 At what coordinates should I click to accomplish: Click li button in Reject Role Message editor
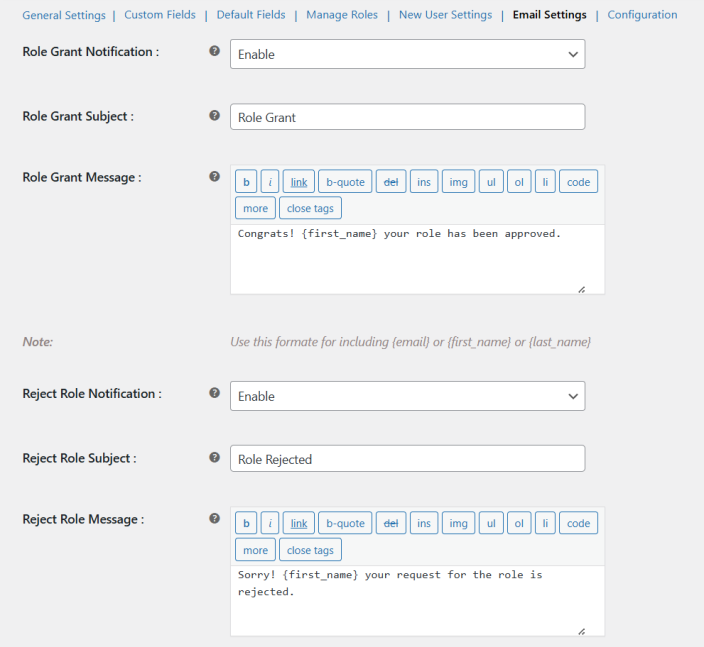pyautogui.click(x=545, y=523)
